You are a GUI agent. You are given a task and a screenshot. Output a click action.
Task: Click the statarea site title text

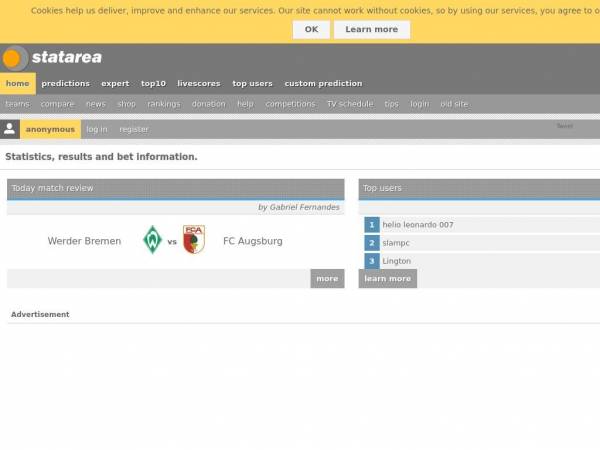(x=67, y=57)
